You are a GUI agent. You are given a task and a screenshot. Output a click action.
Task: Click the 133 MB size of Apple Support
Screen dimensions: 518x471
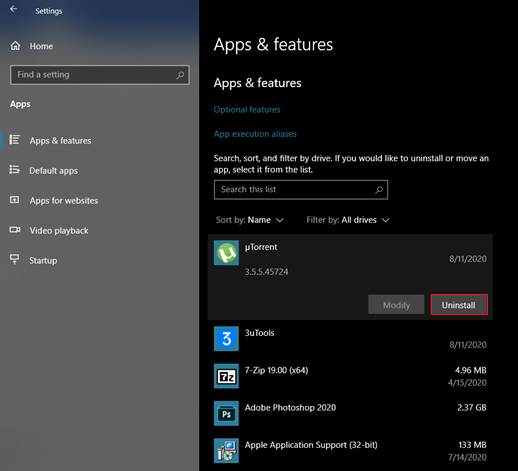click(x=472, y=445)
